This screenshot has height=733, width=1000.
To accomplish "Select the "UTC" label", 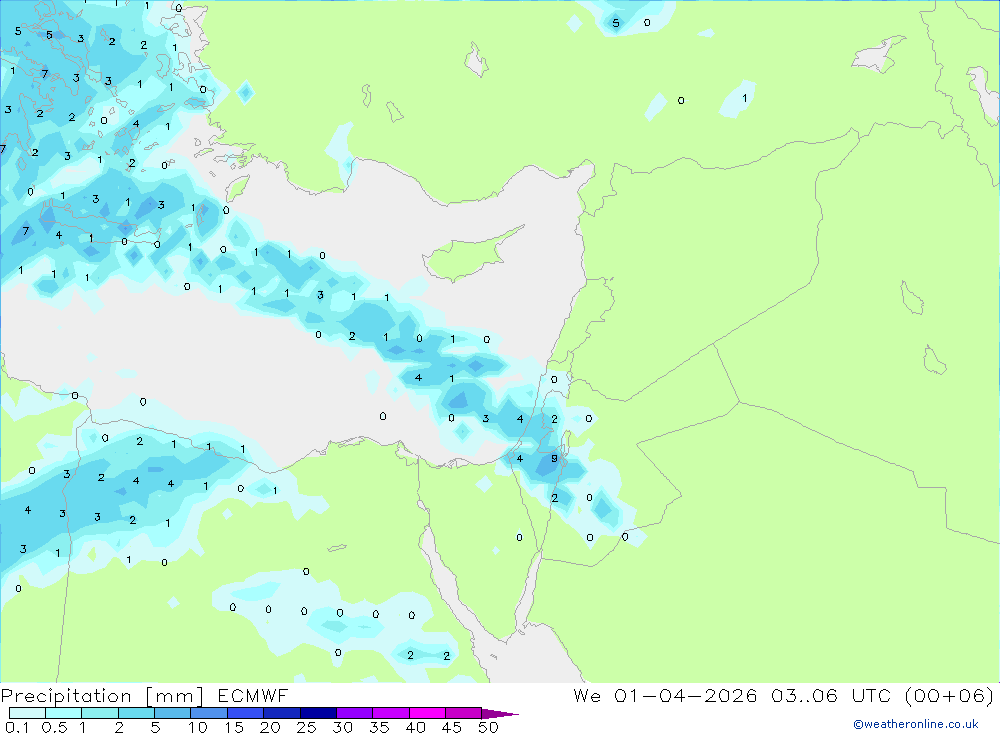I will click(x=871, y=695).
